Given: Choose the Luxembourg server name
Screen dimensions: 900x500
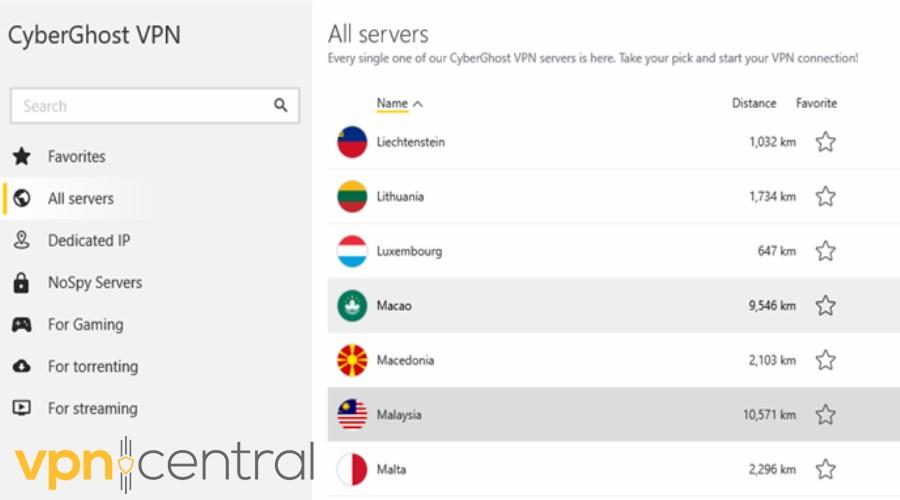Looking at the screenshot, I should click(x=409, y=251).
